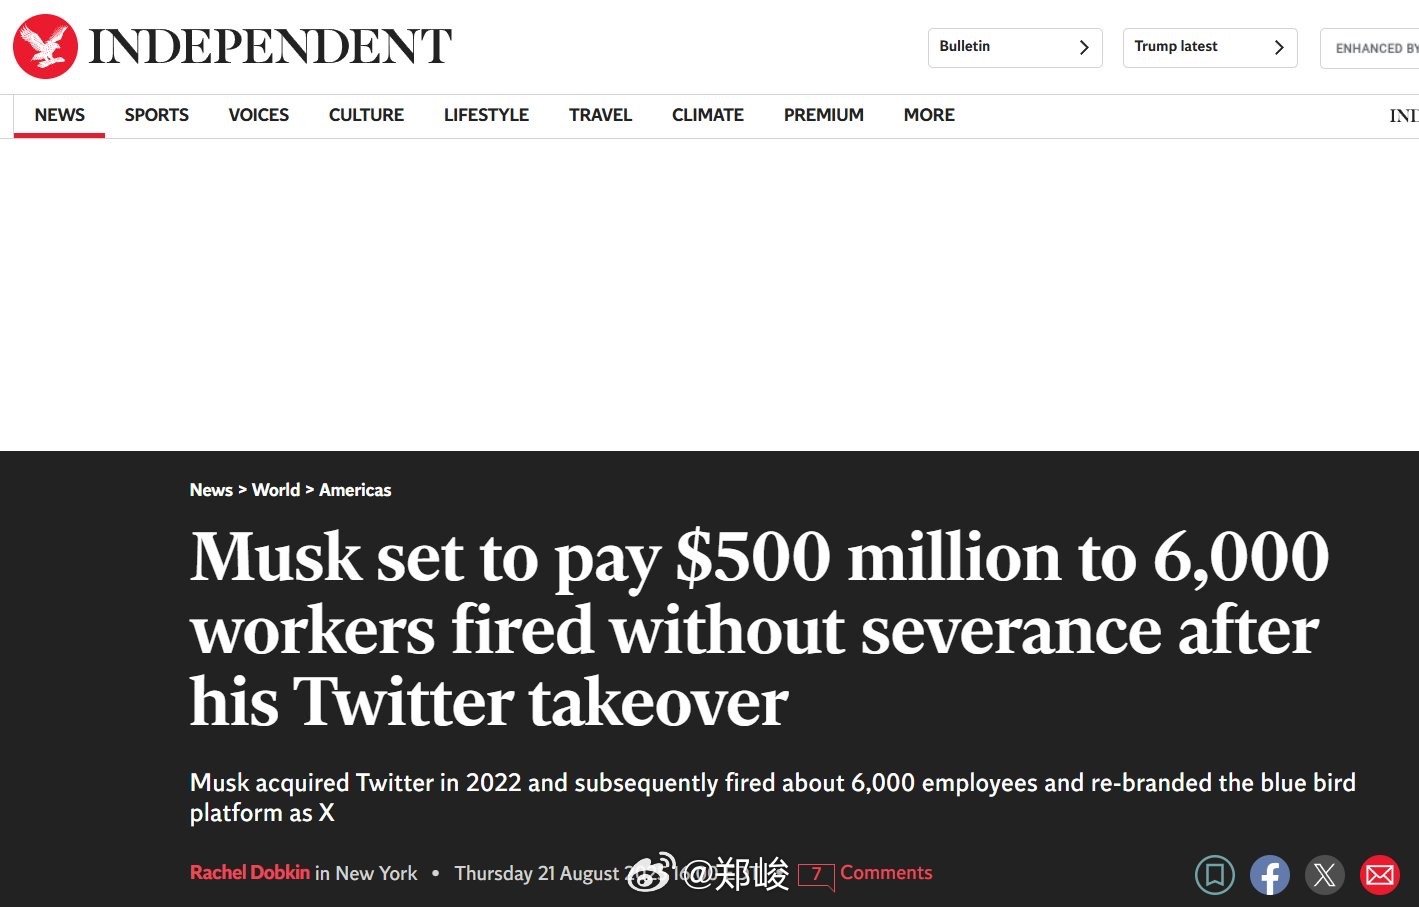Click the Americas breadcrumb link
The height and width of the screenshot is (907, 1419).
tap(355, 490)
